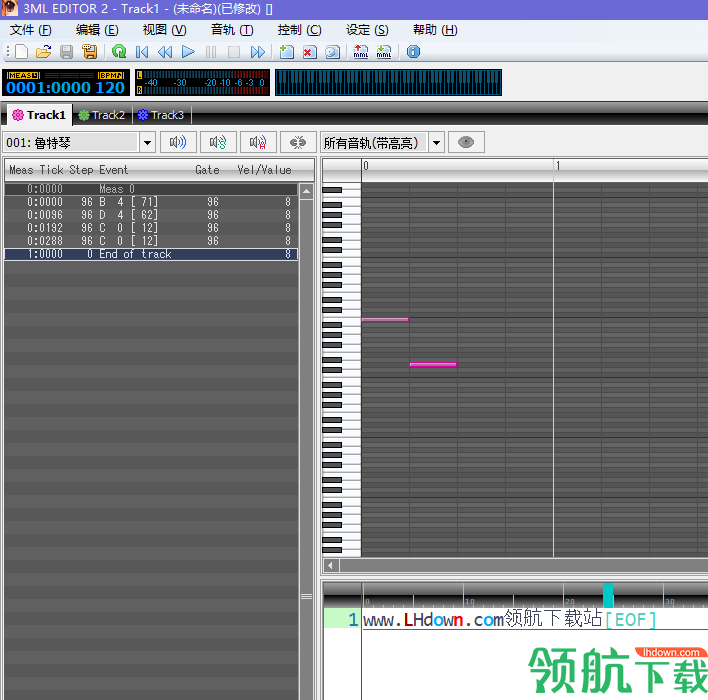Delete the track with the red X icon

pos(309,52)
